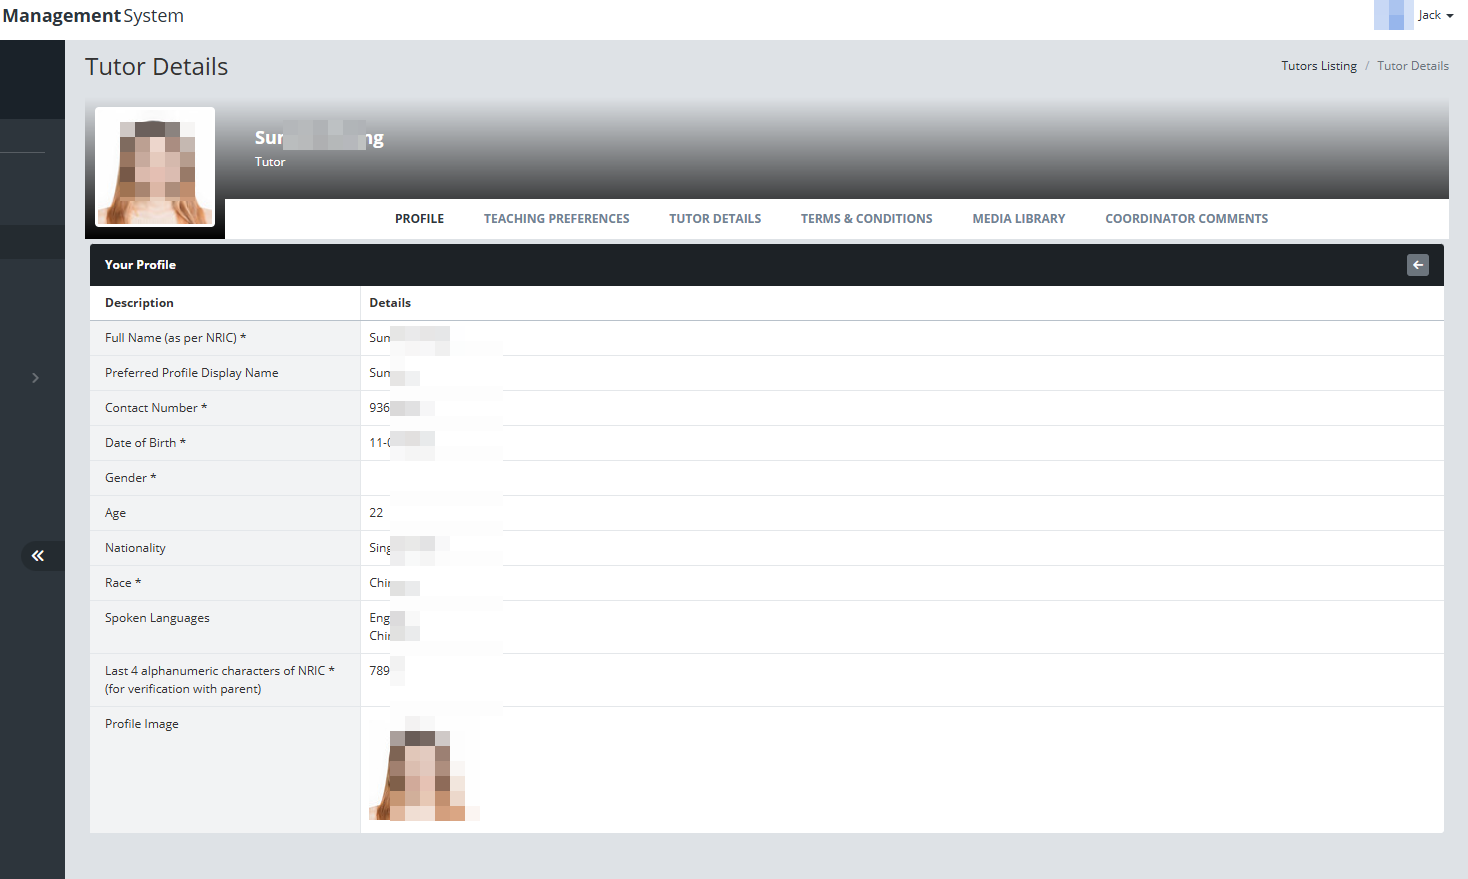The height and width of the screenshot is (879, 1468).
Task: Switch to the Profile tab
Action: 419,219
